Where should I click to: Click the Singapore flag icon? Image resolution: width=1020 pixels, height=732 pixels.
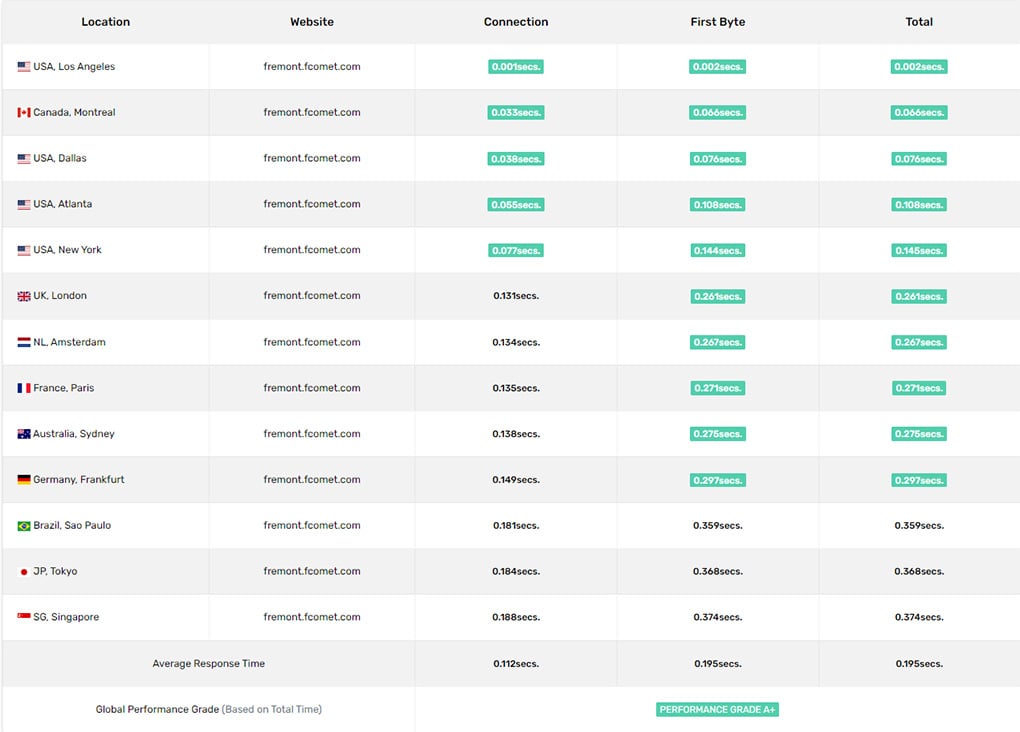pos(24,618)
